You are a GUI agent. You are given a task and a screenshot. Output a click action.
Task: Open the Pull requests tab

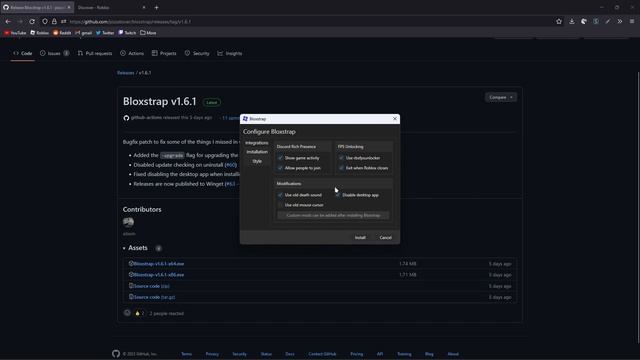95,53
